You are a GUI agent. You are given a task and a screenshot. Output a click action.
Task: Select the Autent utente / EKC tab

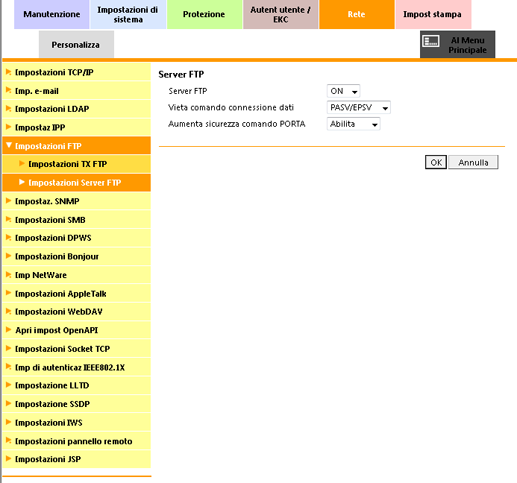point(280,14)
